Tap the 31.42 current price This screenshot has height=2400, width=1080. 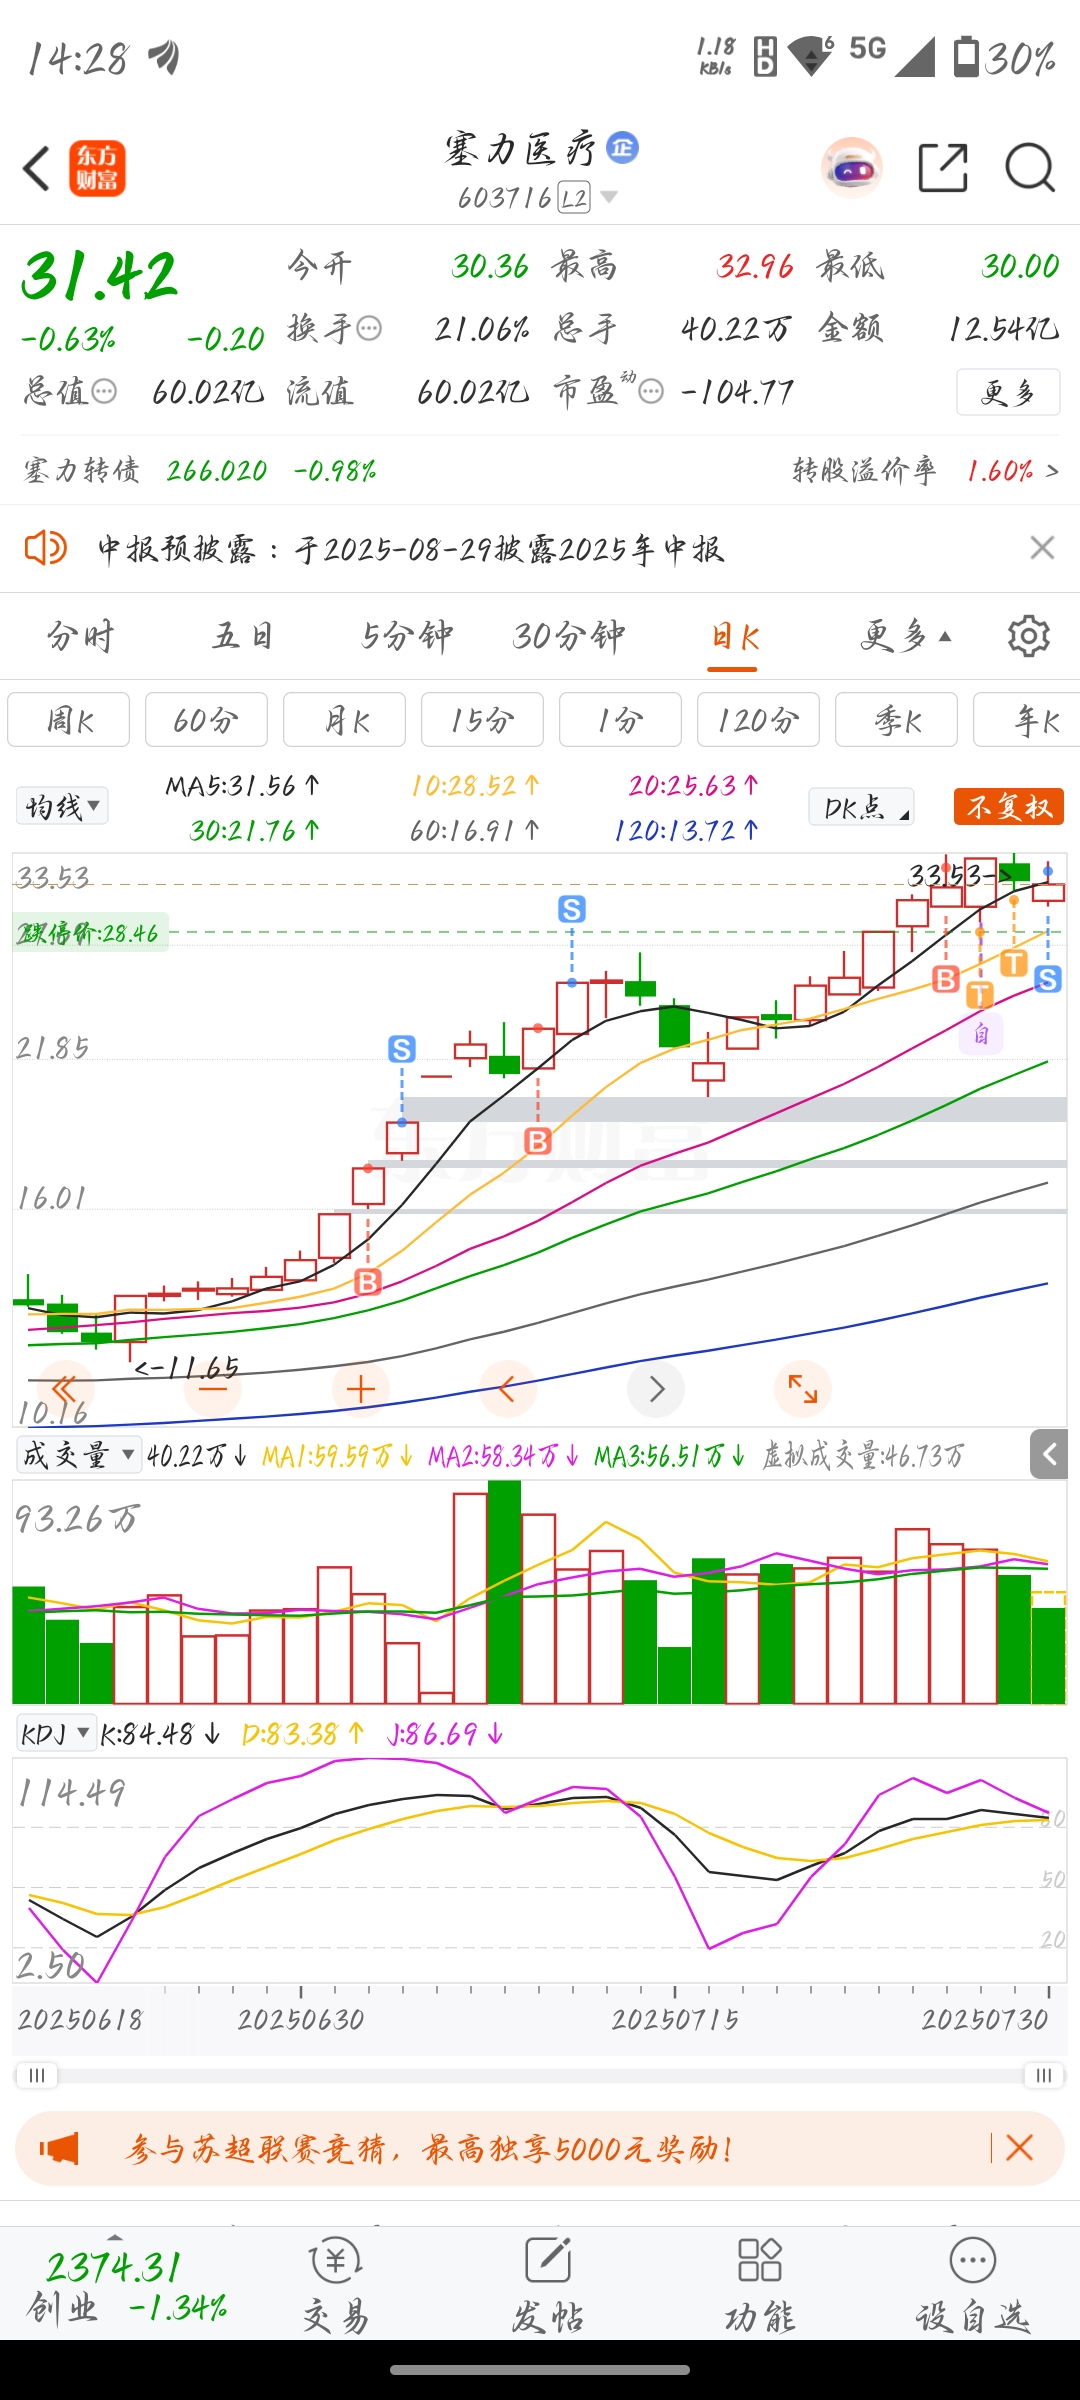pos(100,276)
